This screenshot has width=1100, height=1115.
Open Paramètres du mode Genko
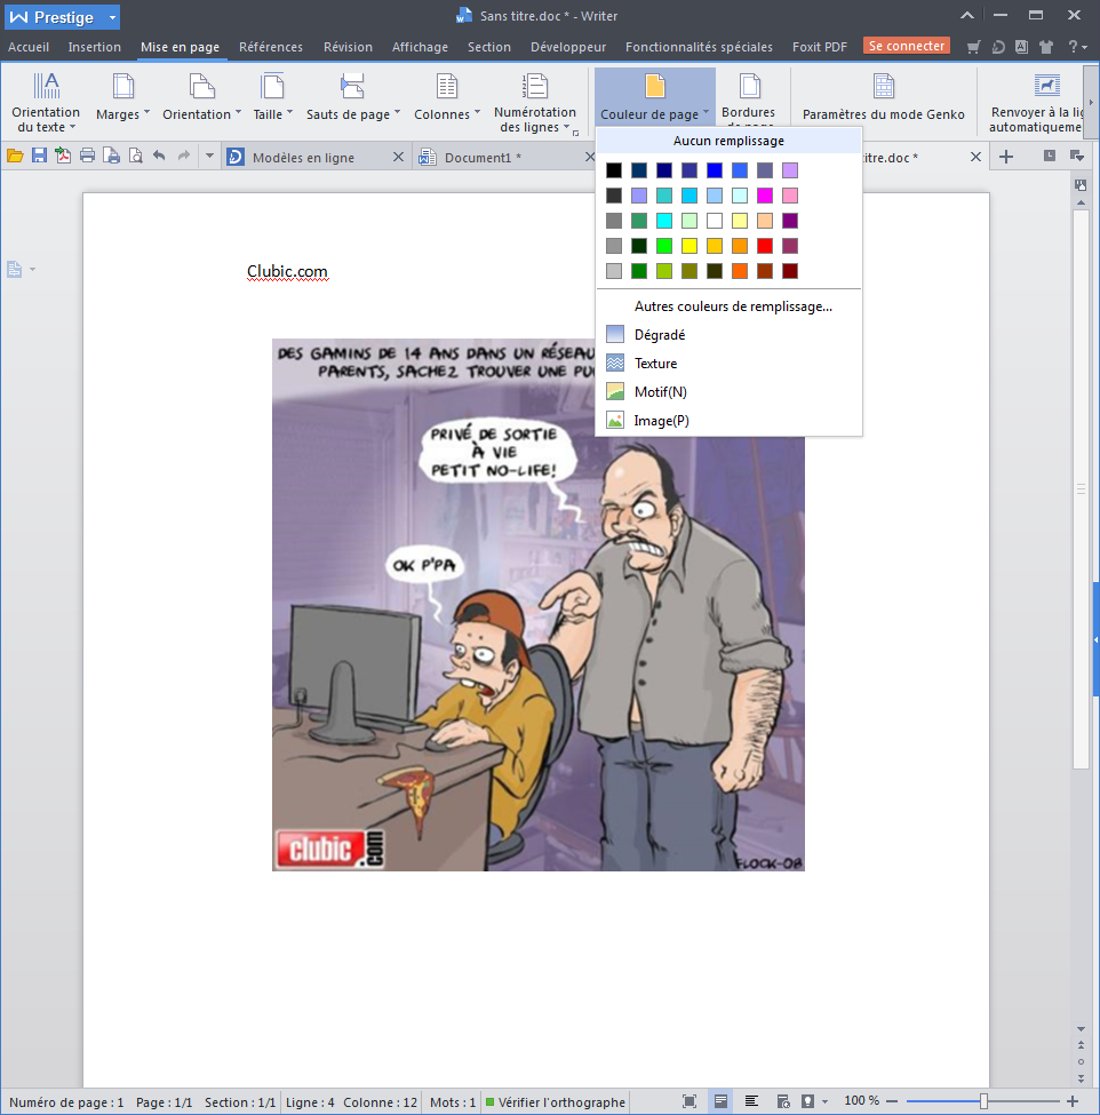pyautogui.click(x=883, y=97)
